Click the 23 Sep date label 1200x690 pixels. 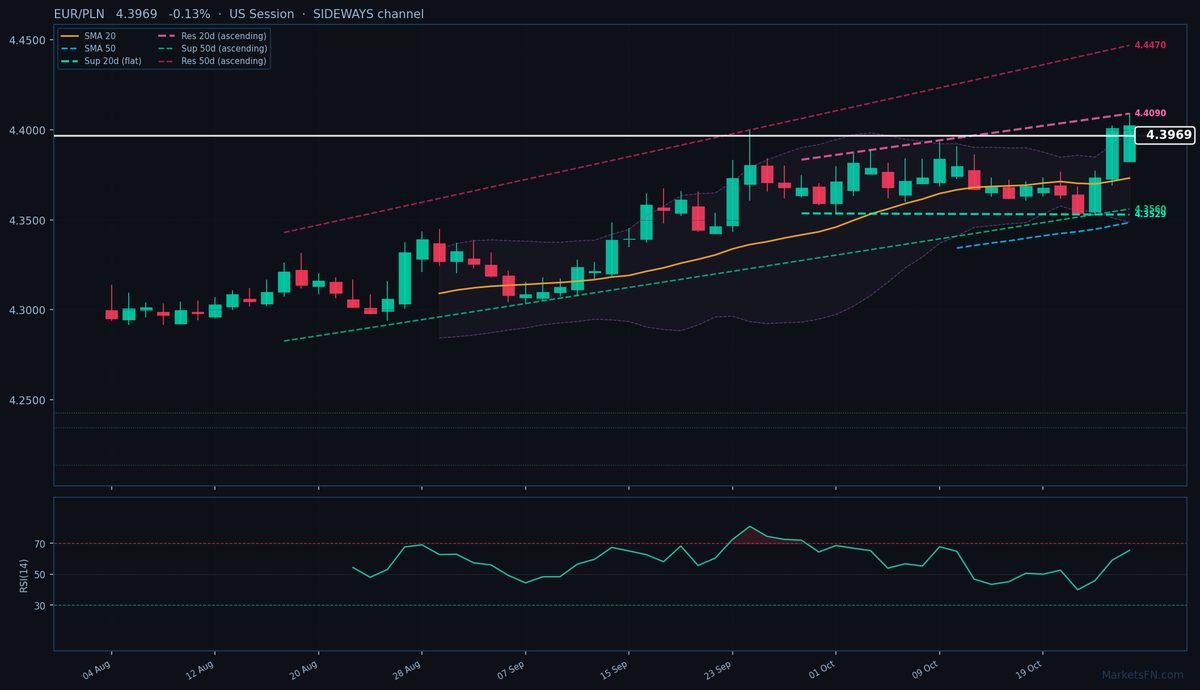[x=718, y=669]
